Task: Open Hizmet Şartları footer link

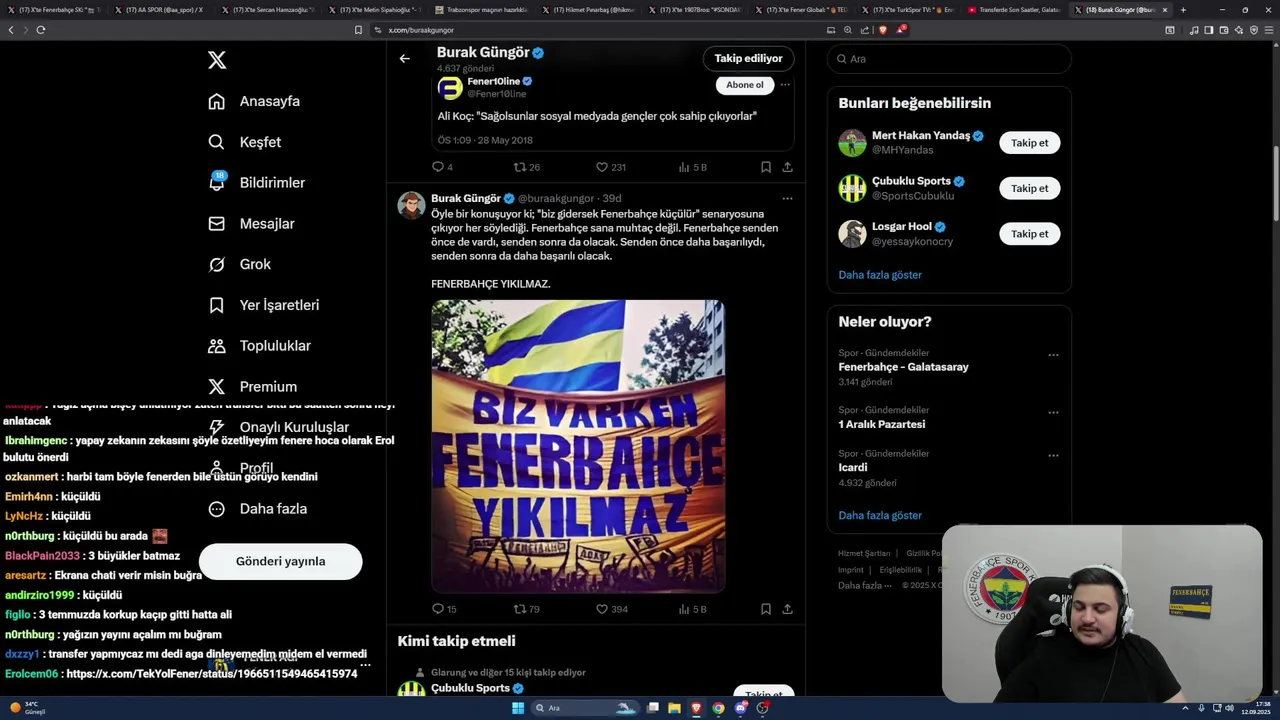Action: 864,553
